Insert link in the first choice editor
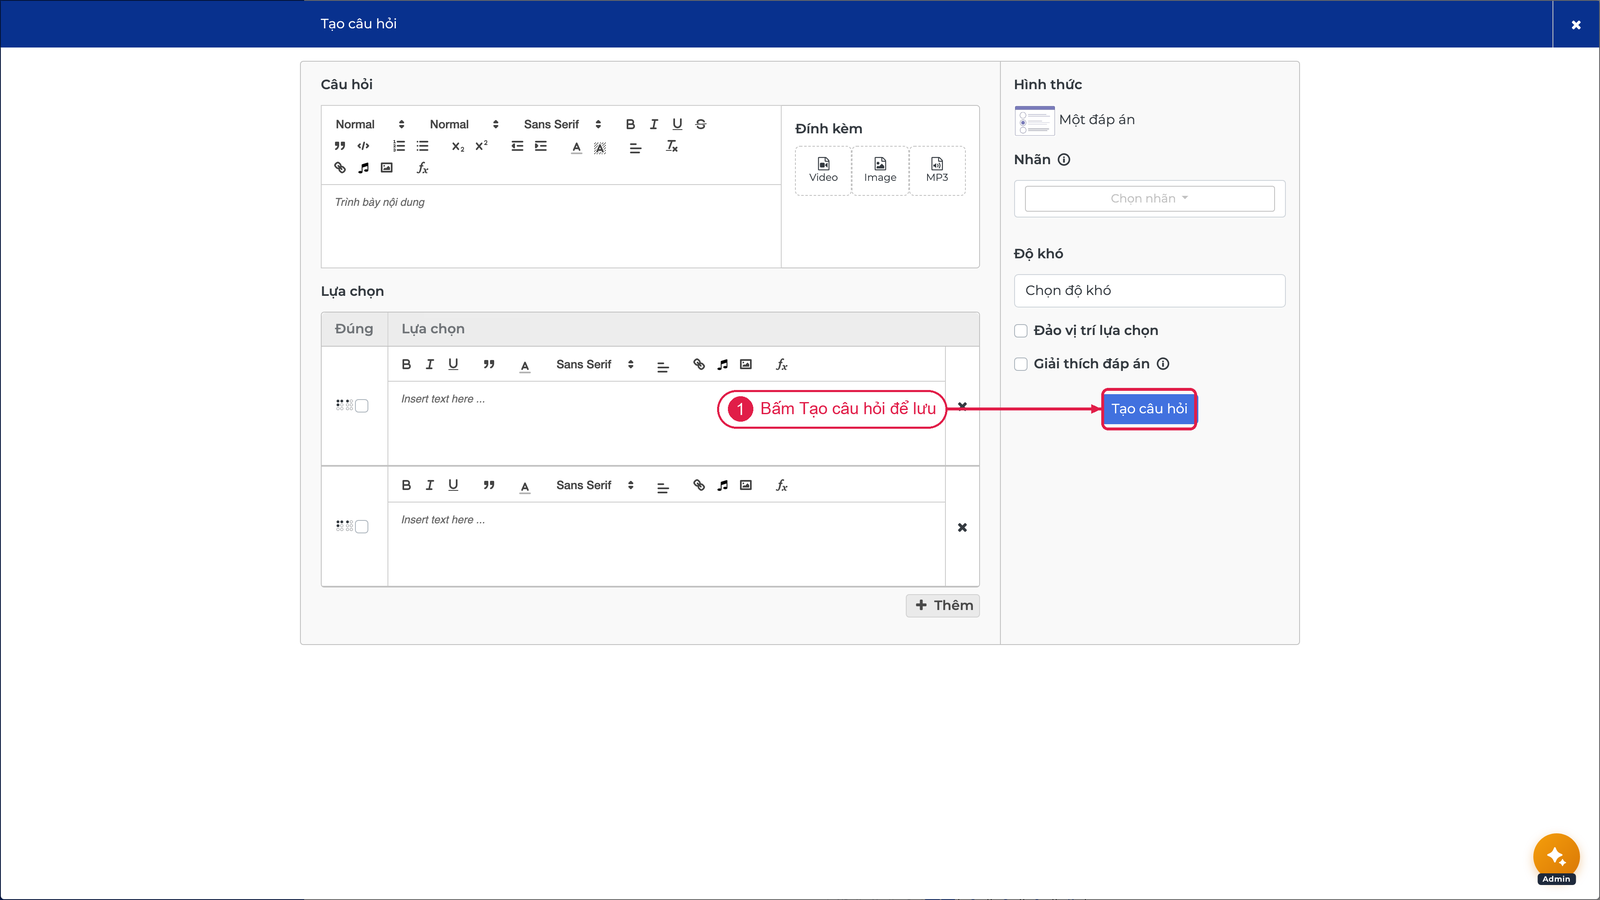Screen dimensions: 1600x900 point(699,365)
